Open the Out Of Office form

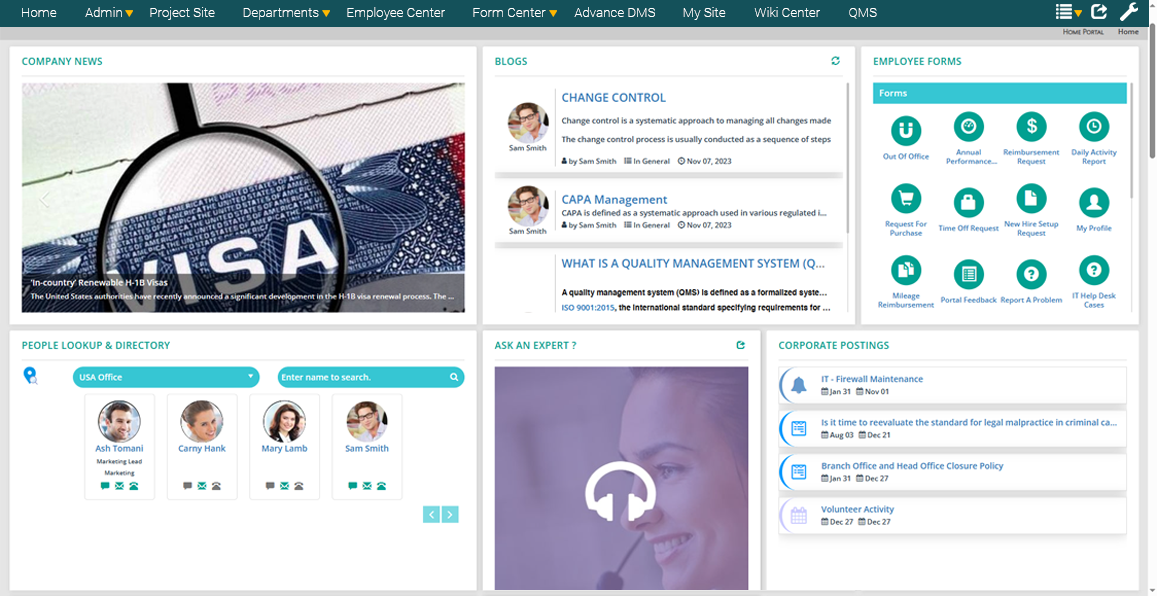(x=905, y=131)
